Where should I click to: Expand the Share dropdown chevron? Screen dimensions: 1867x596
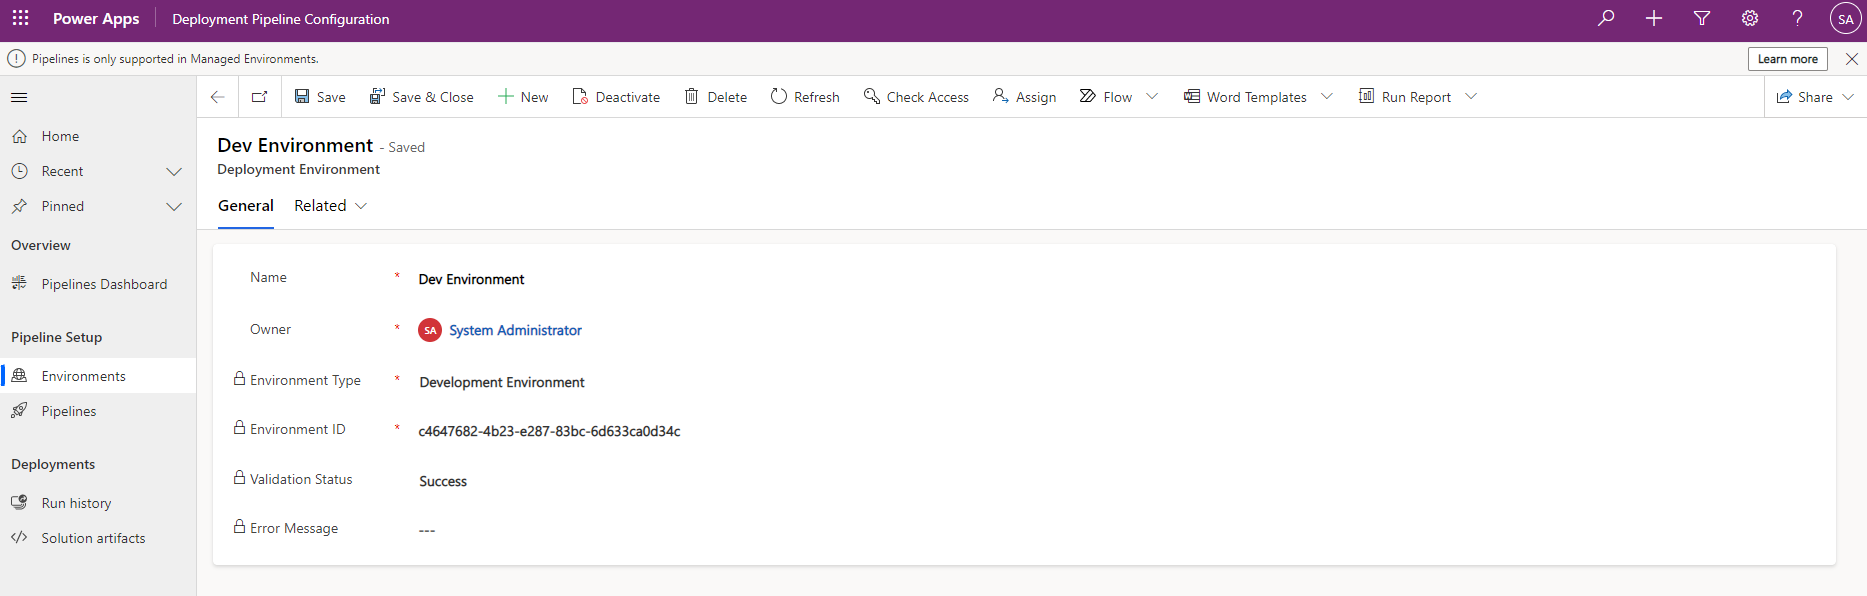tap(1848, 97)
